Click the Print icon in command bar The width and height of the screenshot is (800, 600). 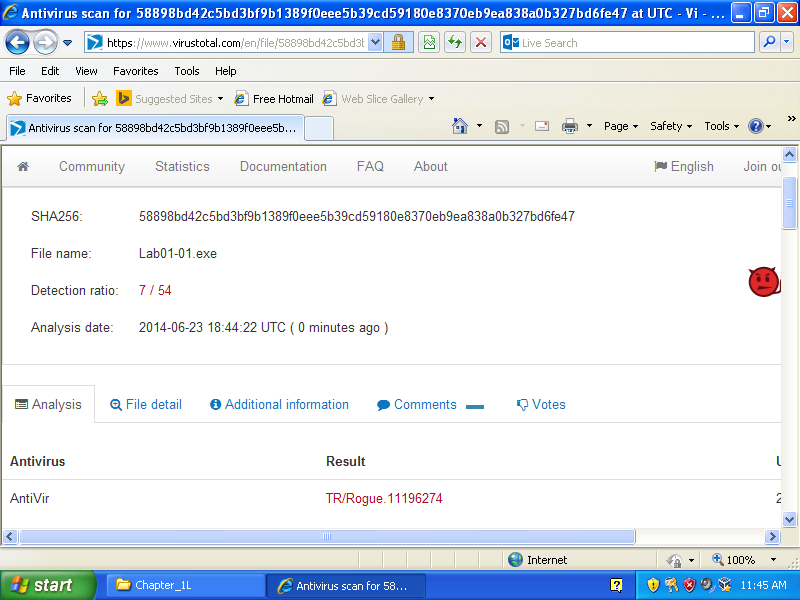(x=570, y=126)
